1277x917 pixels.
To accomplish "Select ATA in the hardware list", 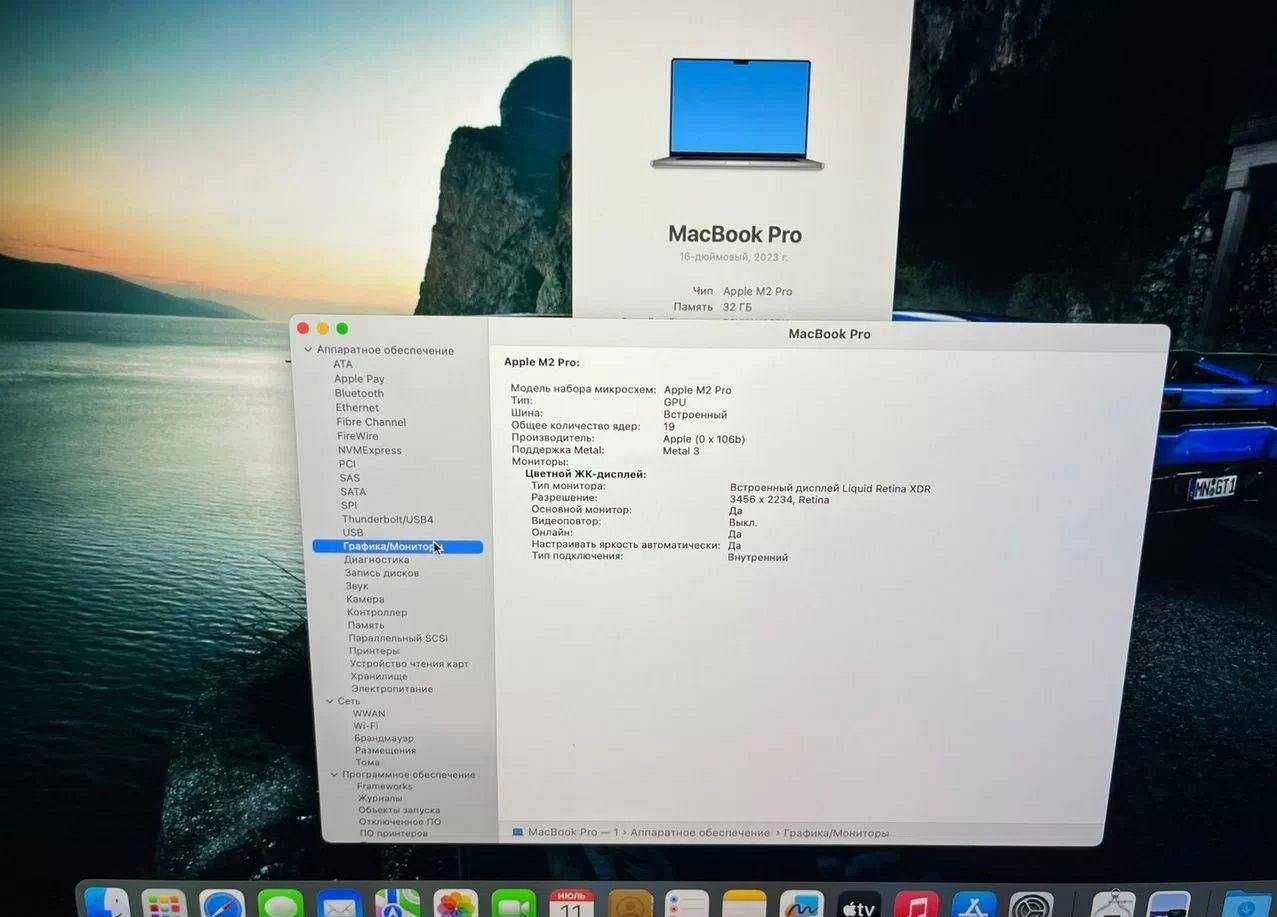I will coord(343,364).
